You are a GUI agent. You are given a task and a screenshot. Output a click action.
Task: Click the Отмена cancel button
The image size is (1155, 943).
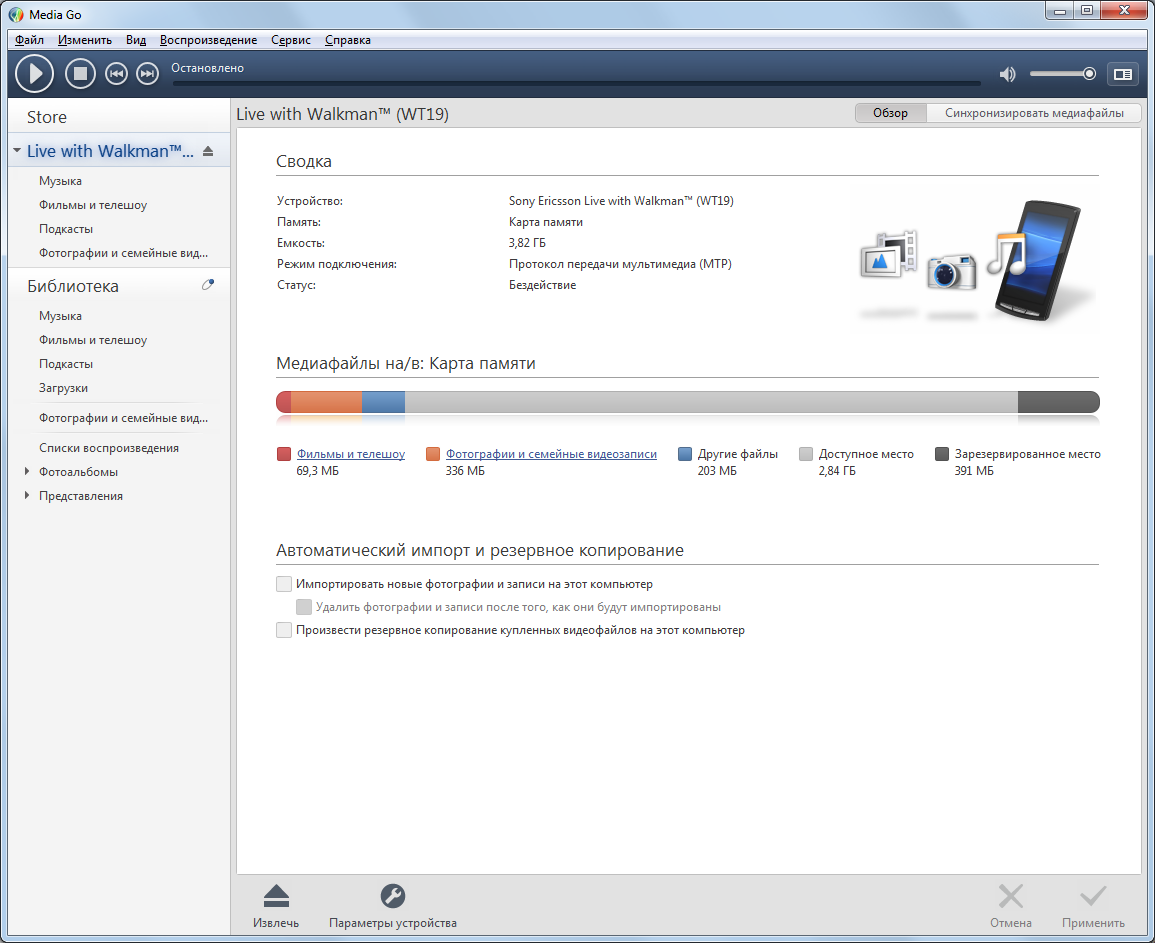coord(1011,906)
